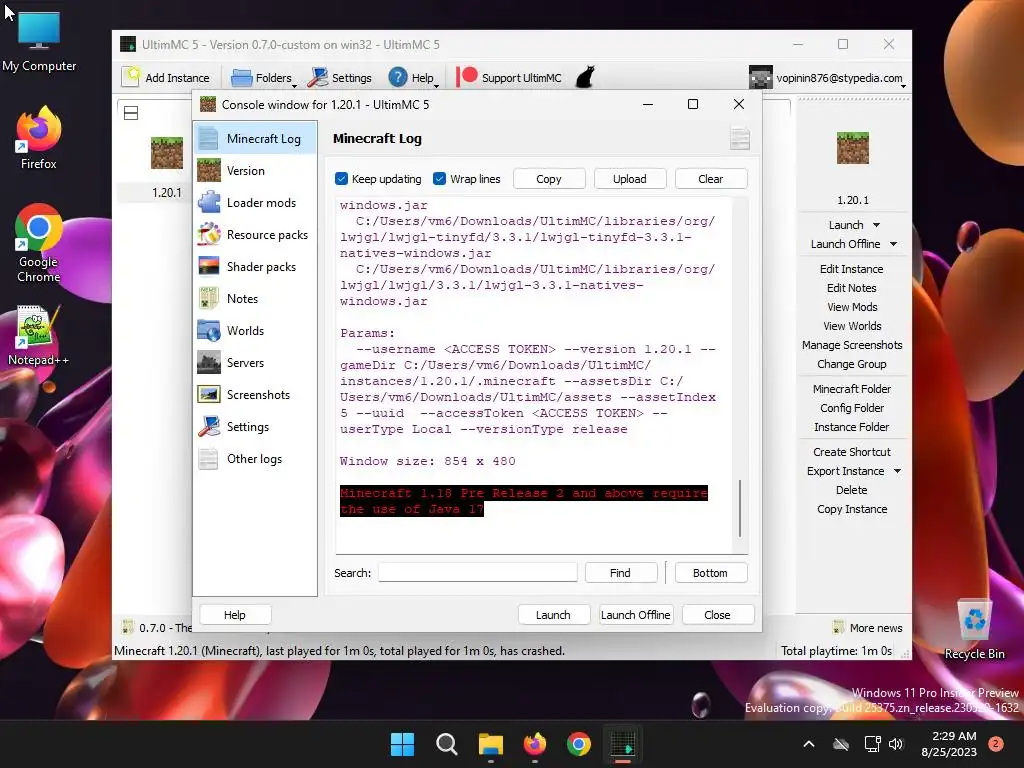The image size is (1024, 768).
Task: Click the Worlds globe icon
Action: coord(208,330)
